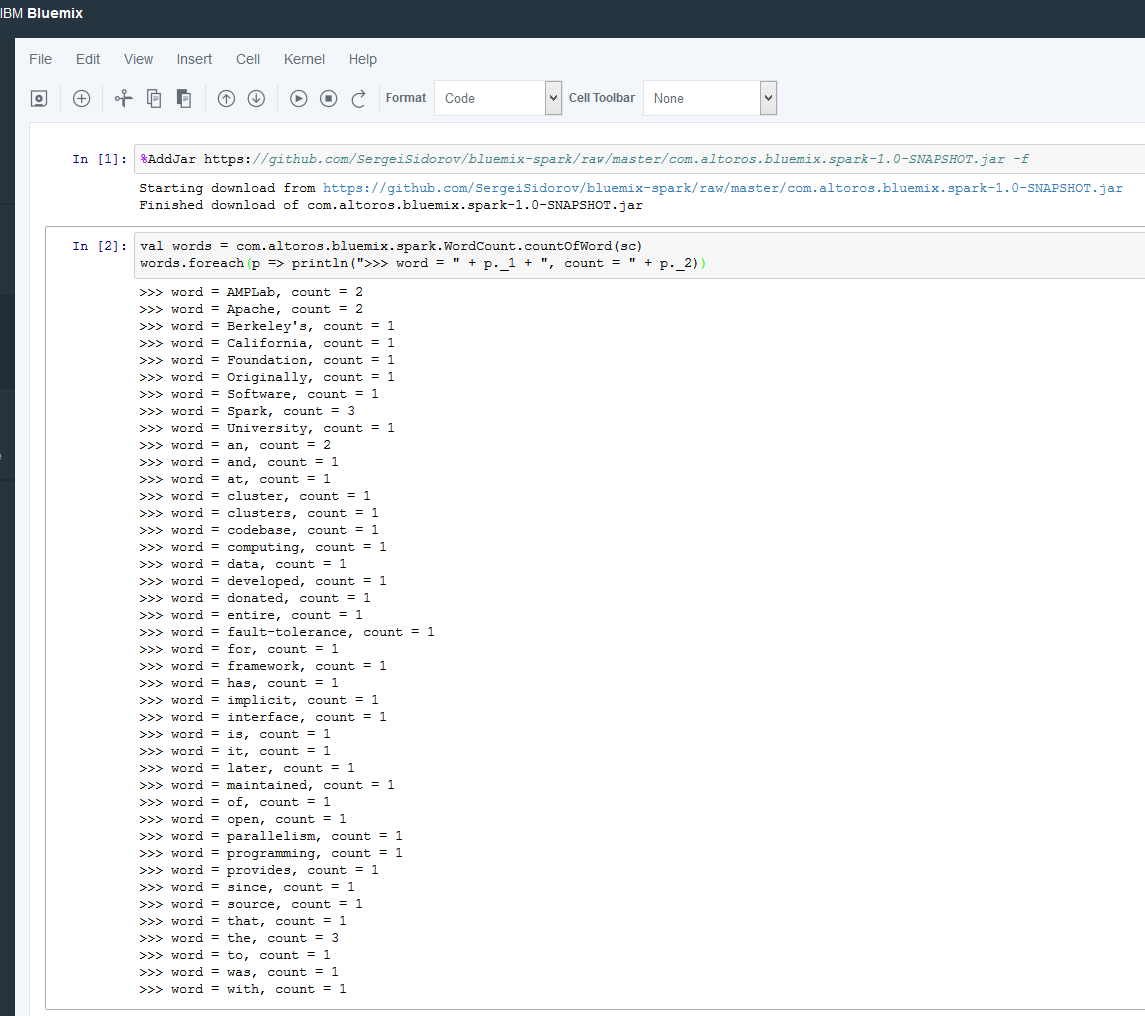Screen dimensions: 1145x1016
Task: Click output line 'word = was, count = 1'
Action: (239, 972)
